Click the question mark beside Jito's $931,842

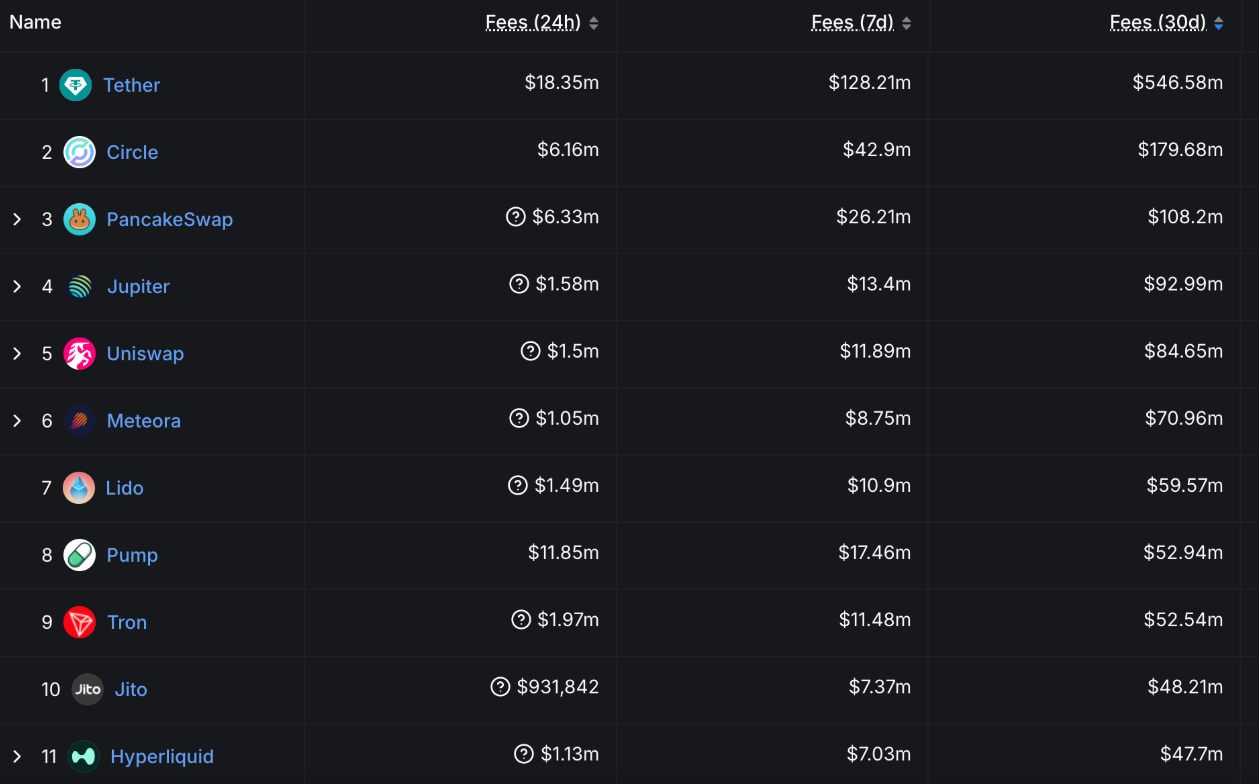click(x=501, y=687)
